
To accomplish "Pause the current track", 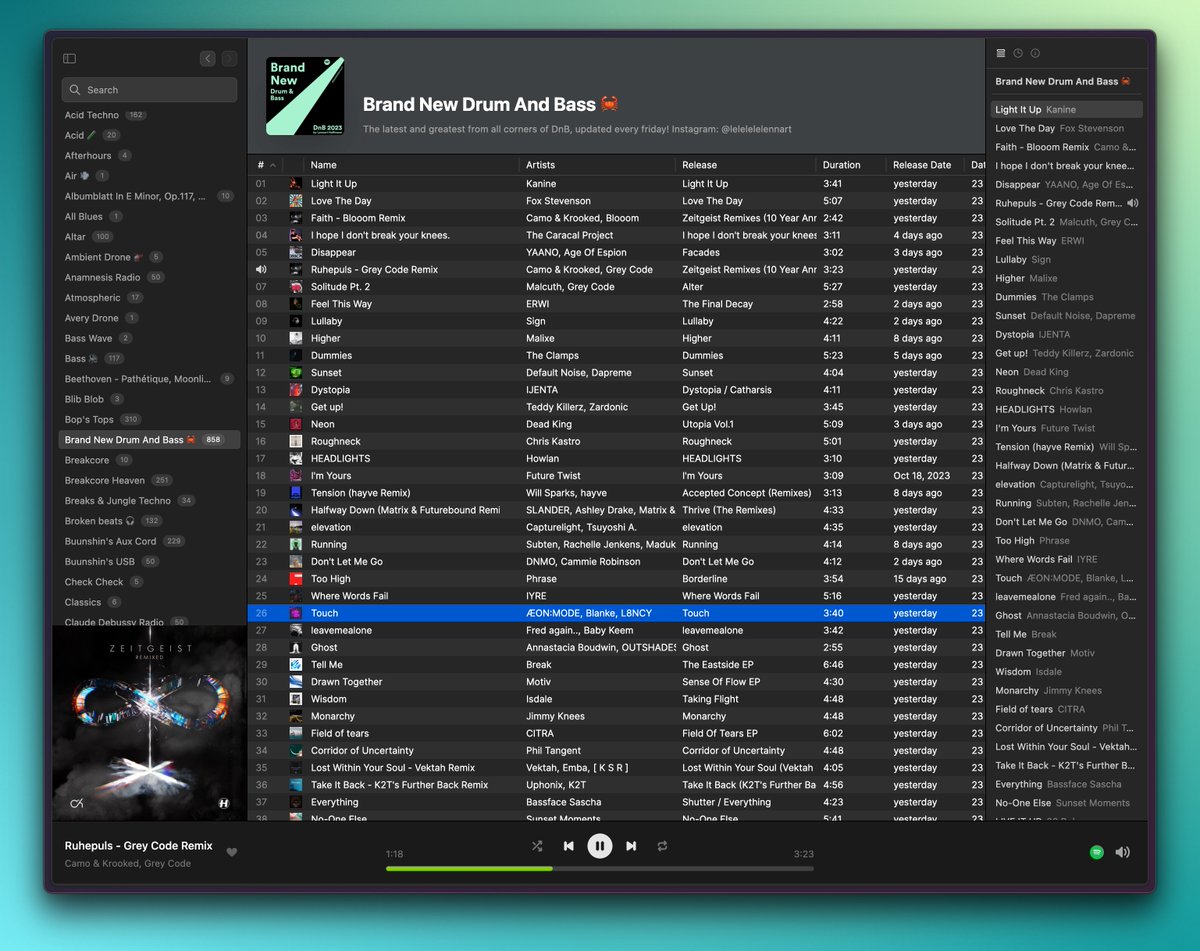I will tap(599, 846).
